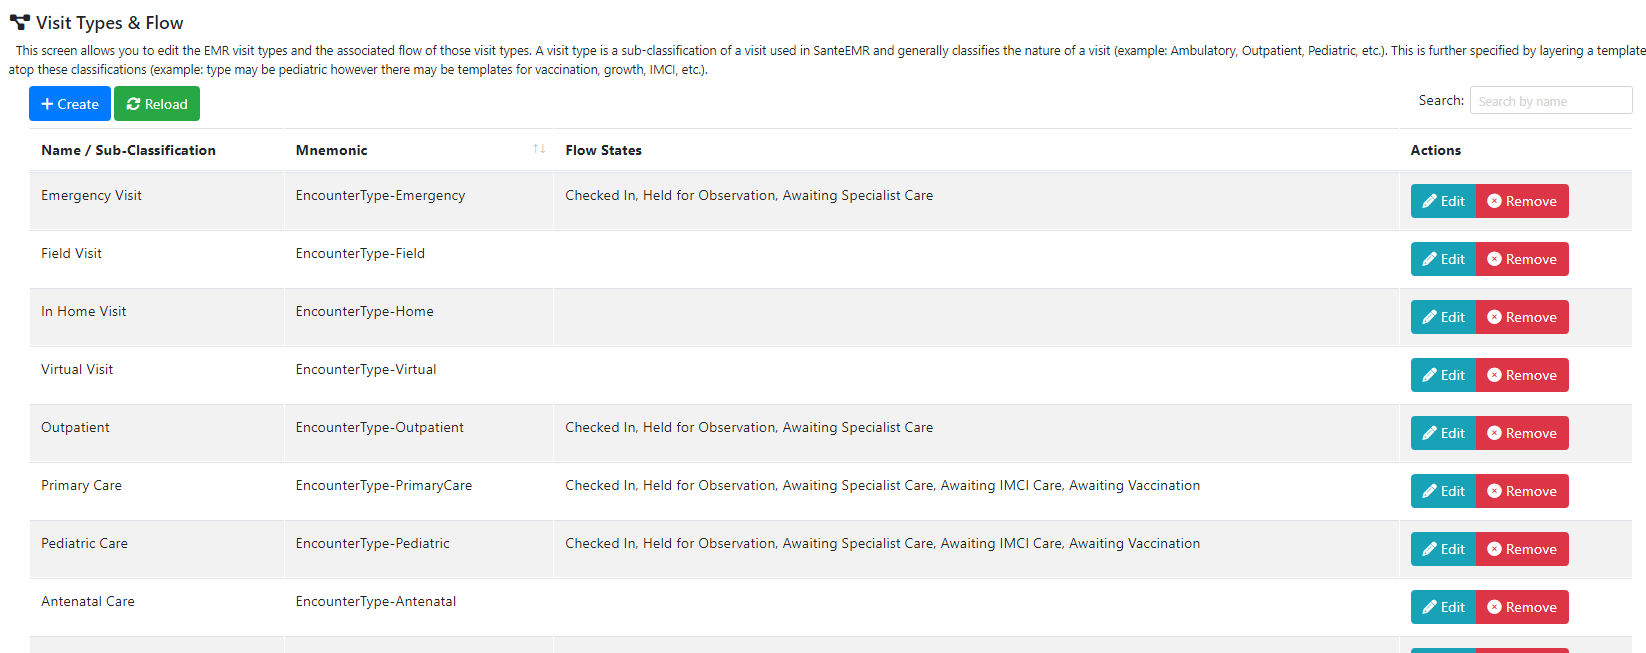Edit the Emergency Visit type
The height and width of the screenshot is (653, 1646).
tap(1443, 201)
